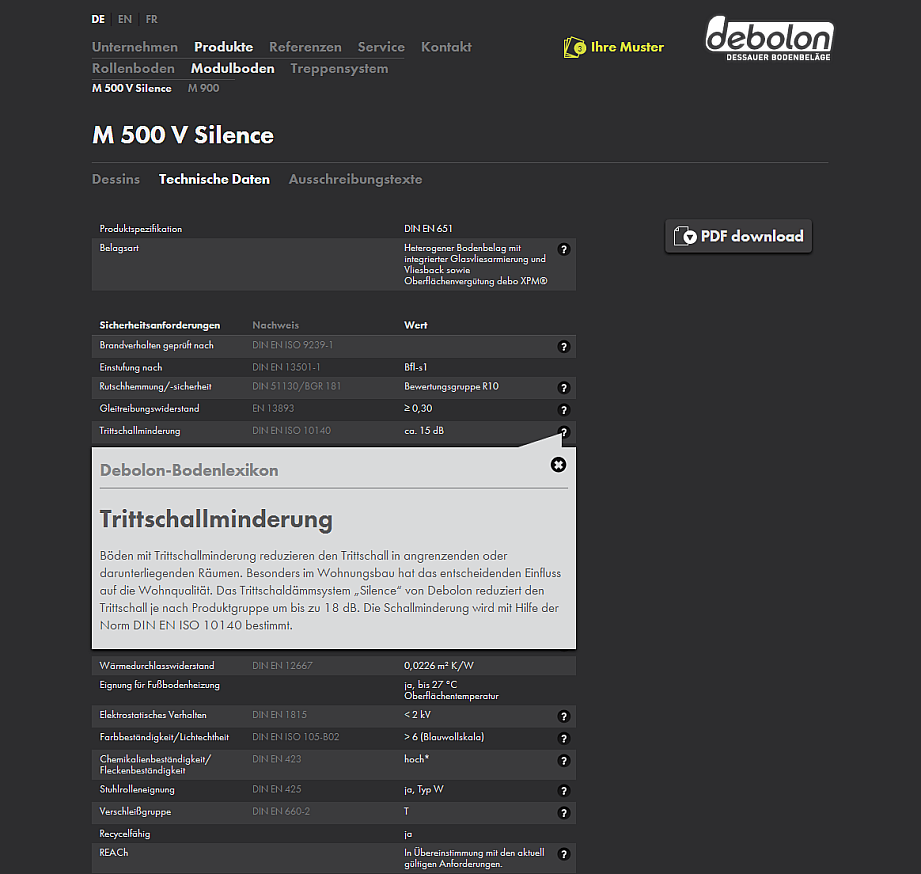Go to Treppensystem submenu

pyautogui.click(x=339, y=69)
